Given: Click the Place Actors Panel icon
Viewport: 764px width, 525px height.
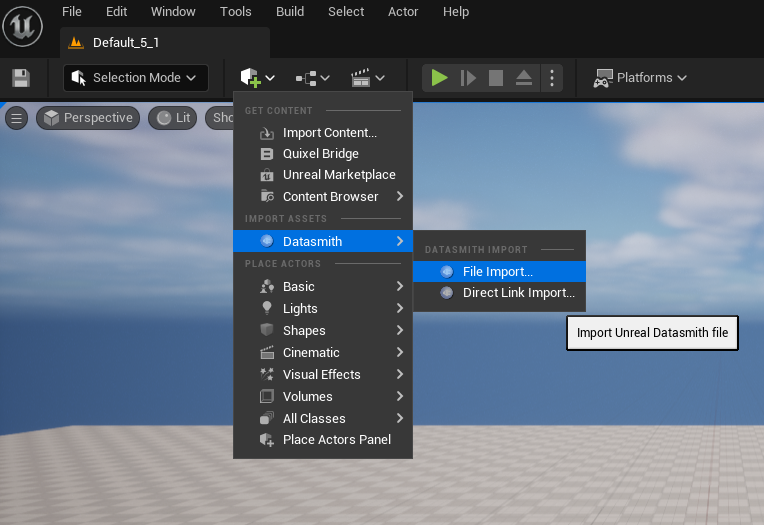Looking at the screenshot, I should point(267,440).
